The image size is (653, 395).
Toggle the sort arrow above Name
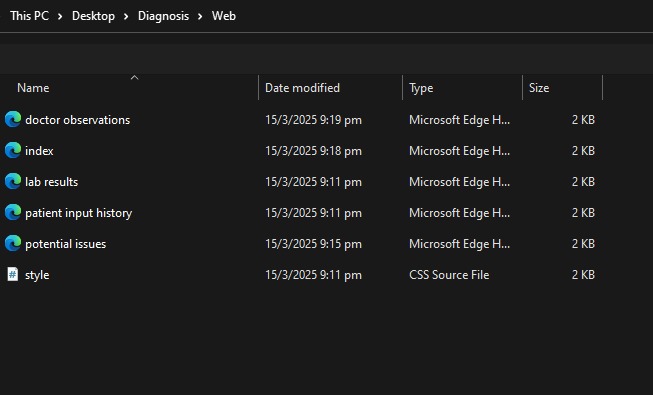pos(134,78)
